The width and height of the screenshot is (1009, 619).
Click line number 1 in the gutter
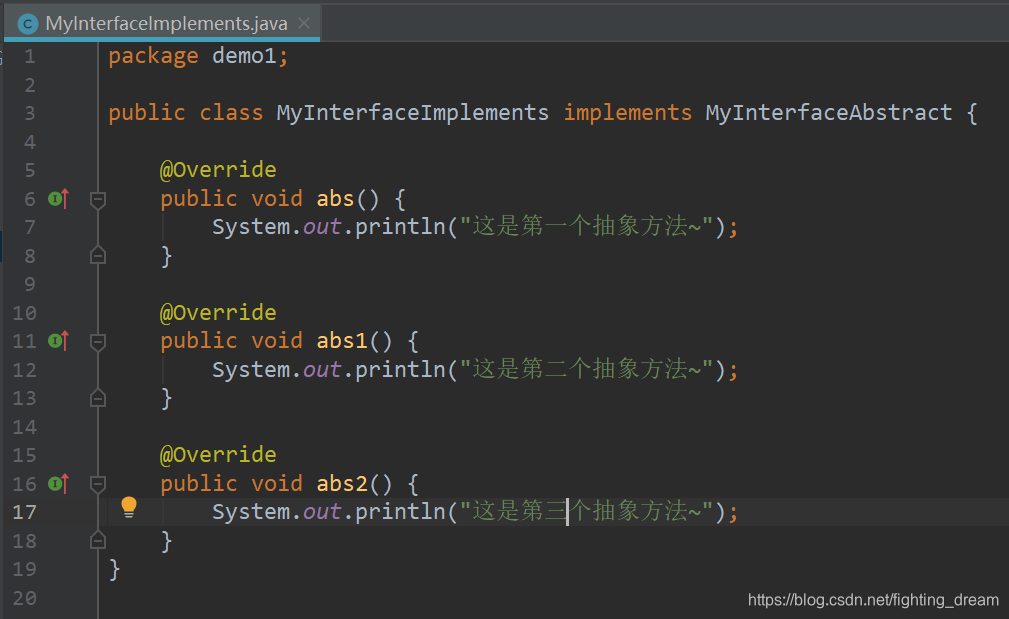pyautogui.click(x=30, y=57)
